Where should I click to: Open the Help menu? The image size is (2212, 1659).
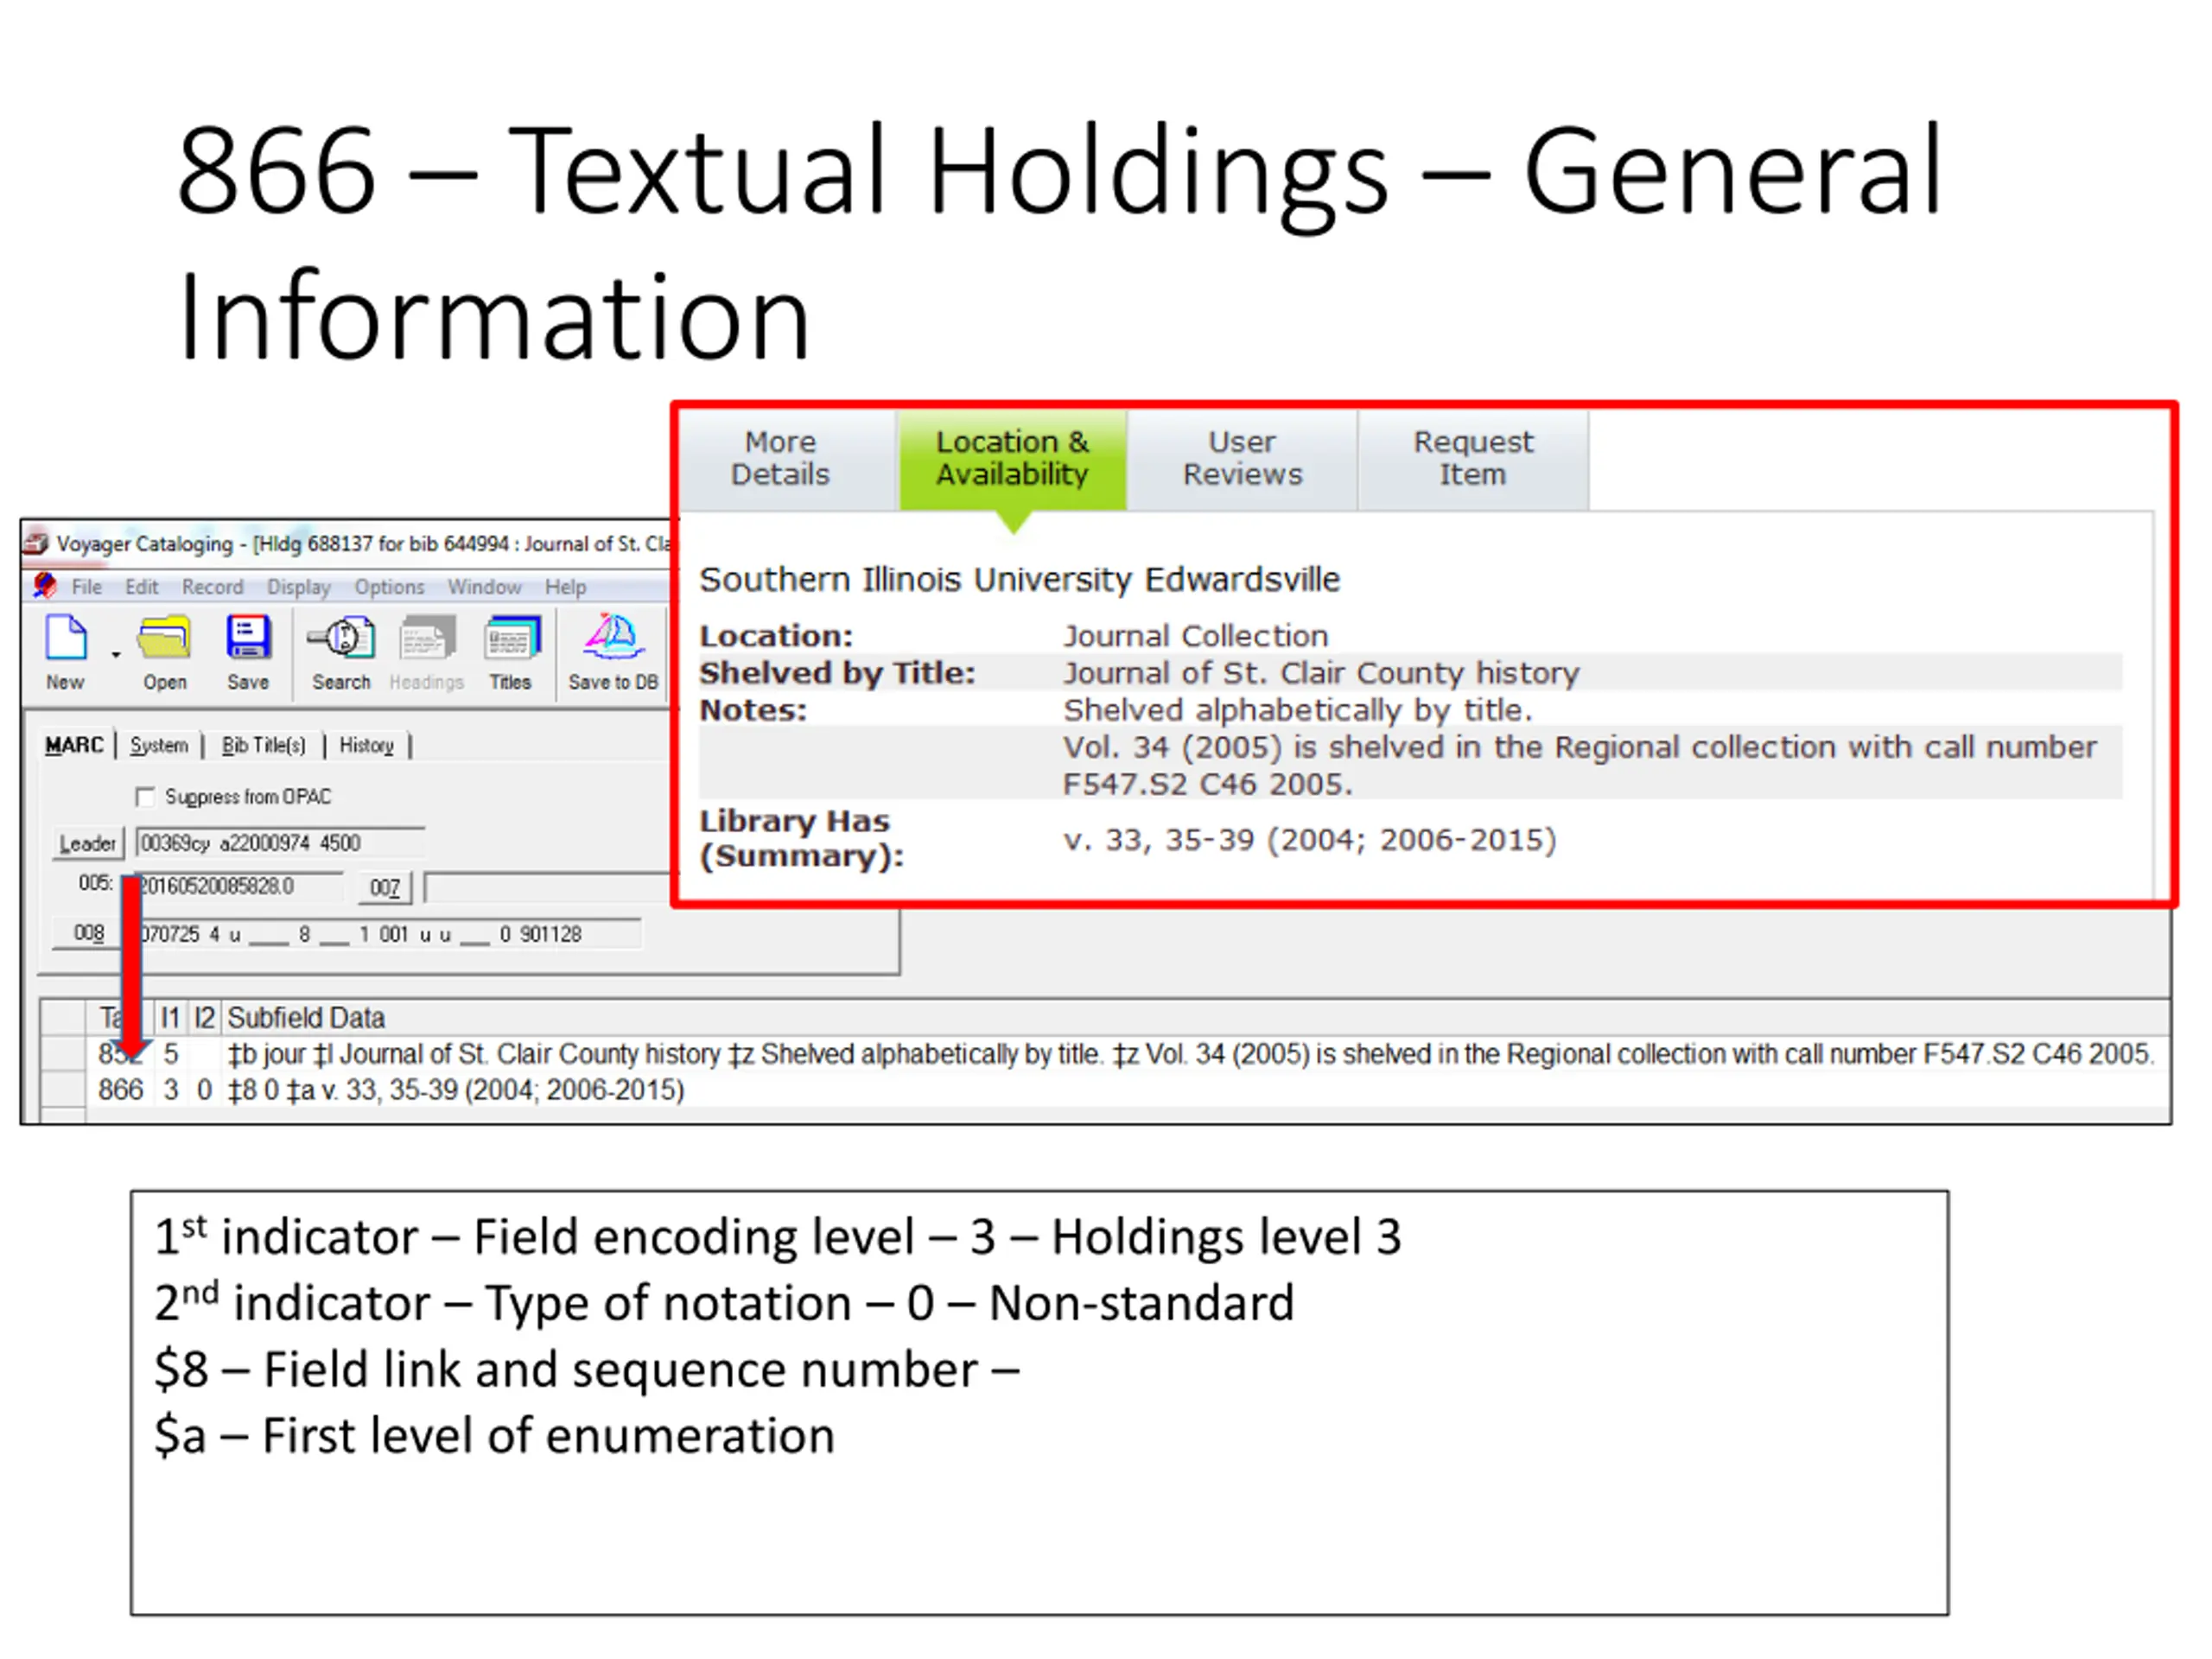click(x=565, y=587)
